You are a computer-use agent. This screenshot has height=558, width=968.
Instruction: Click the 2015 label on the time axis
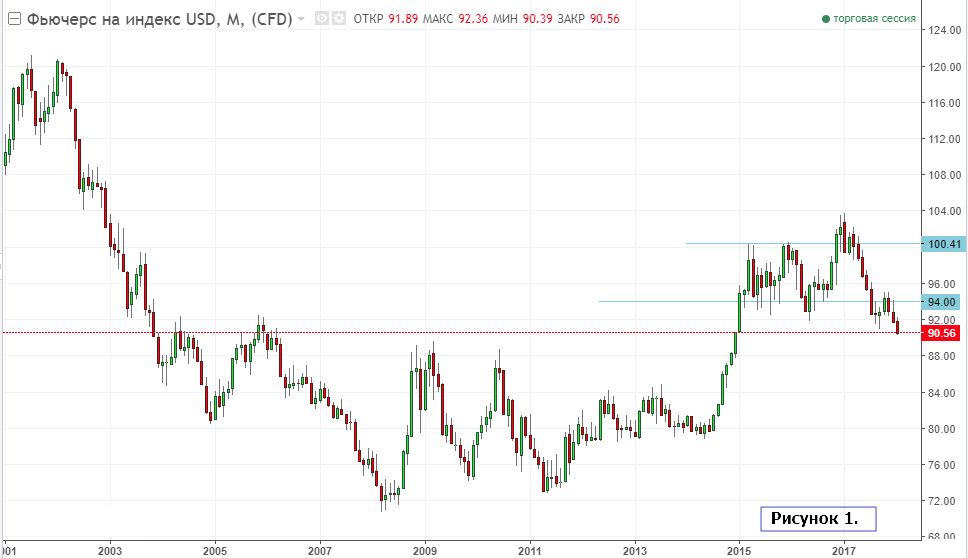739,550
